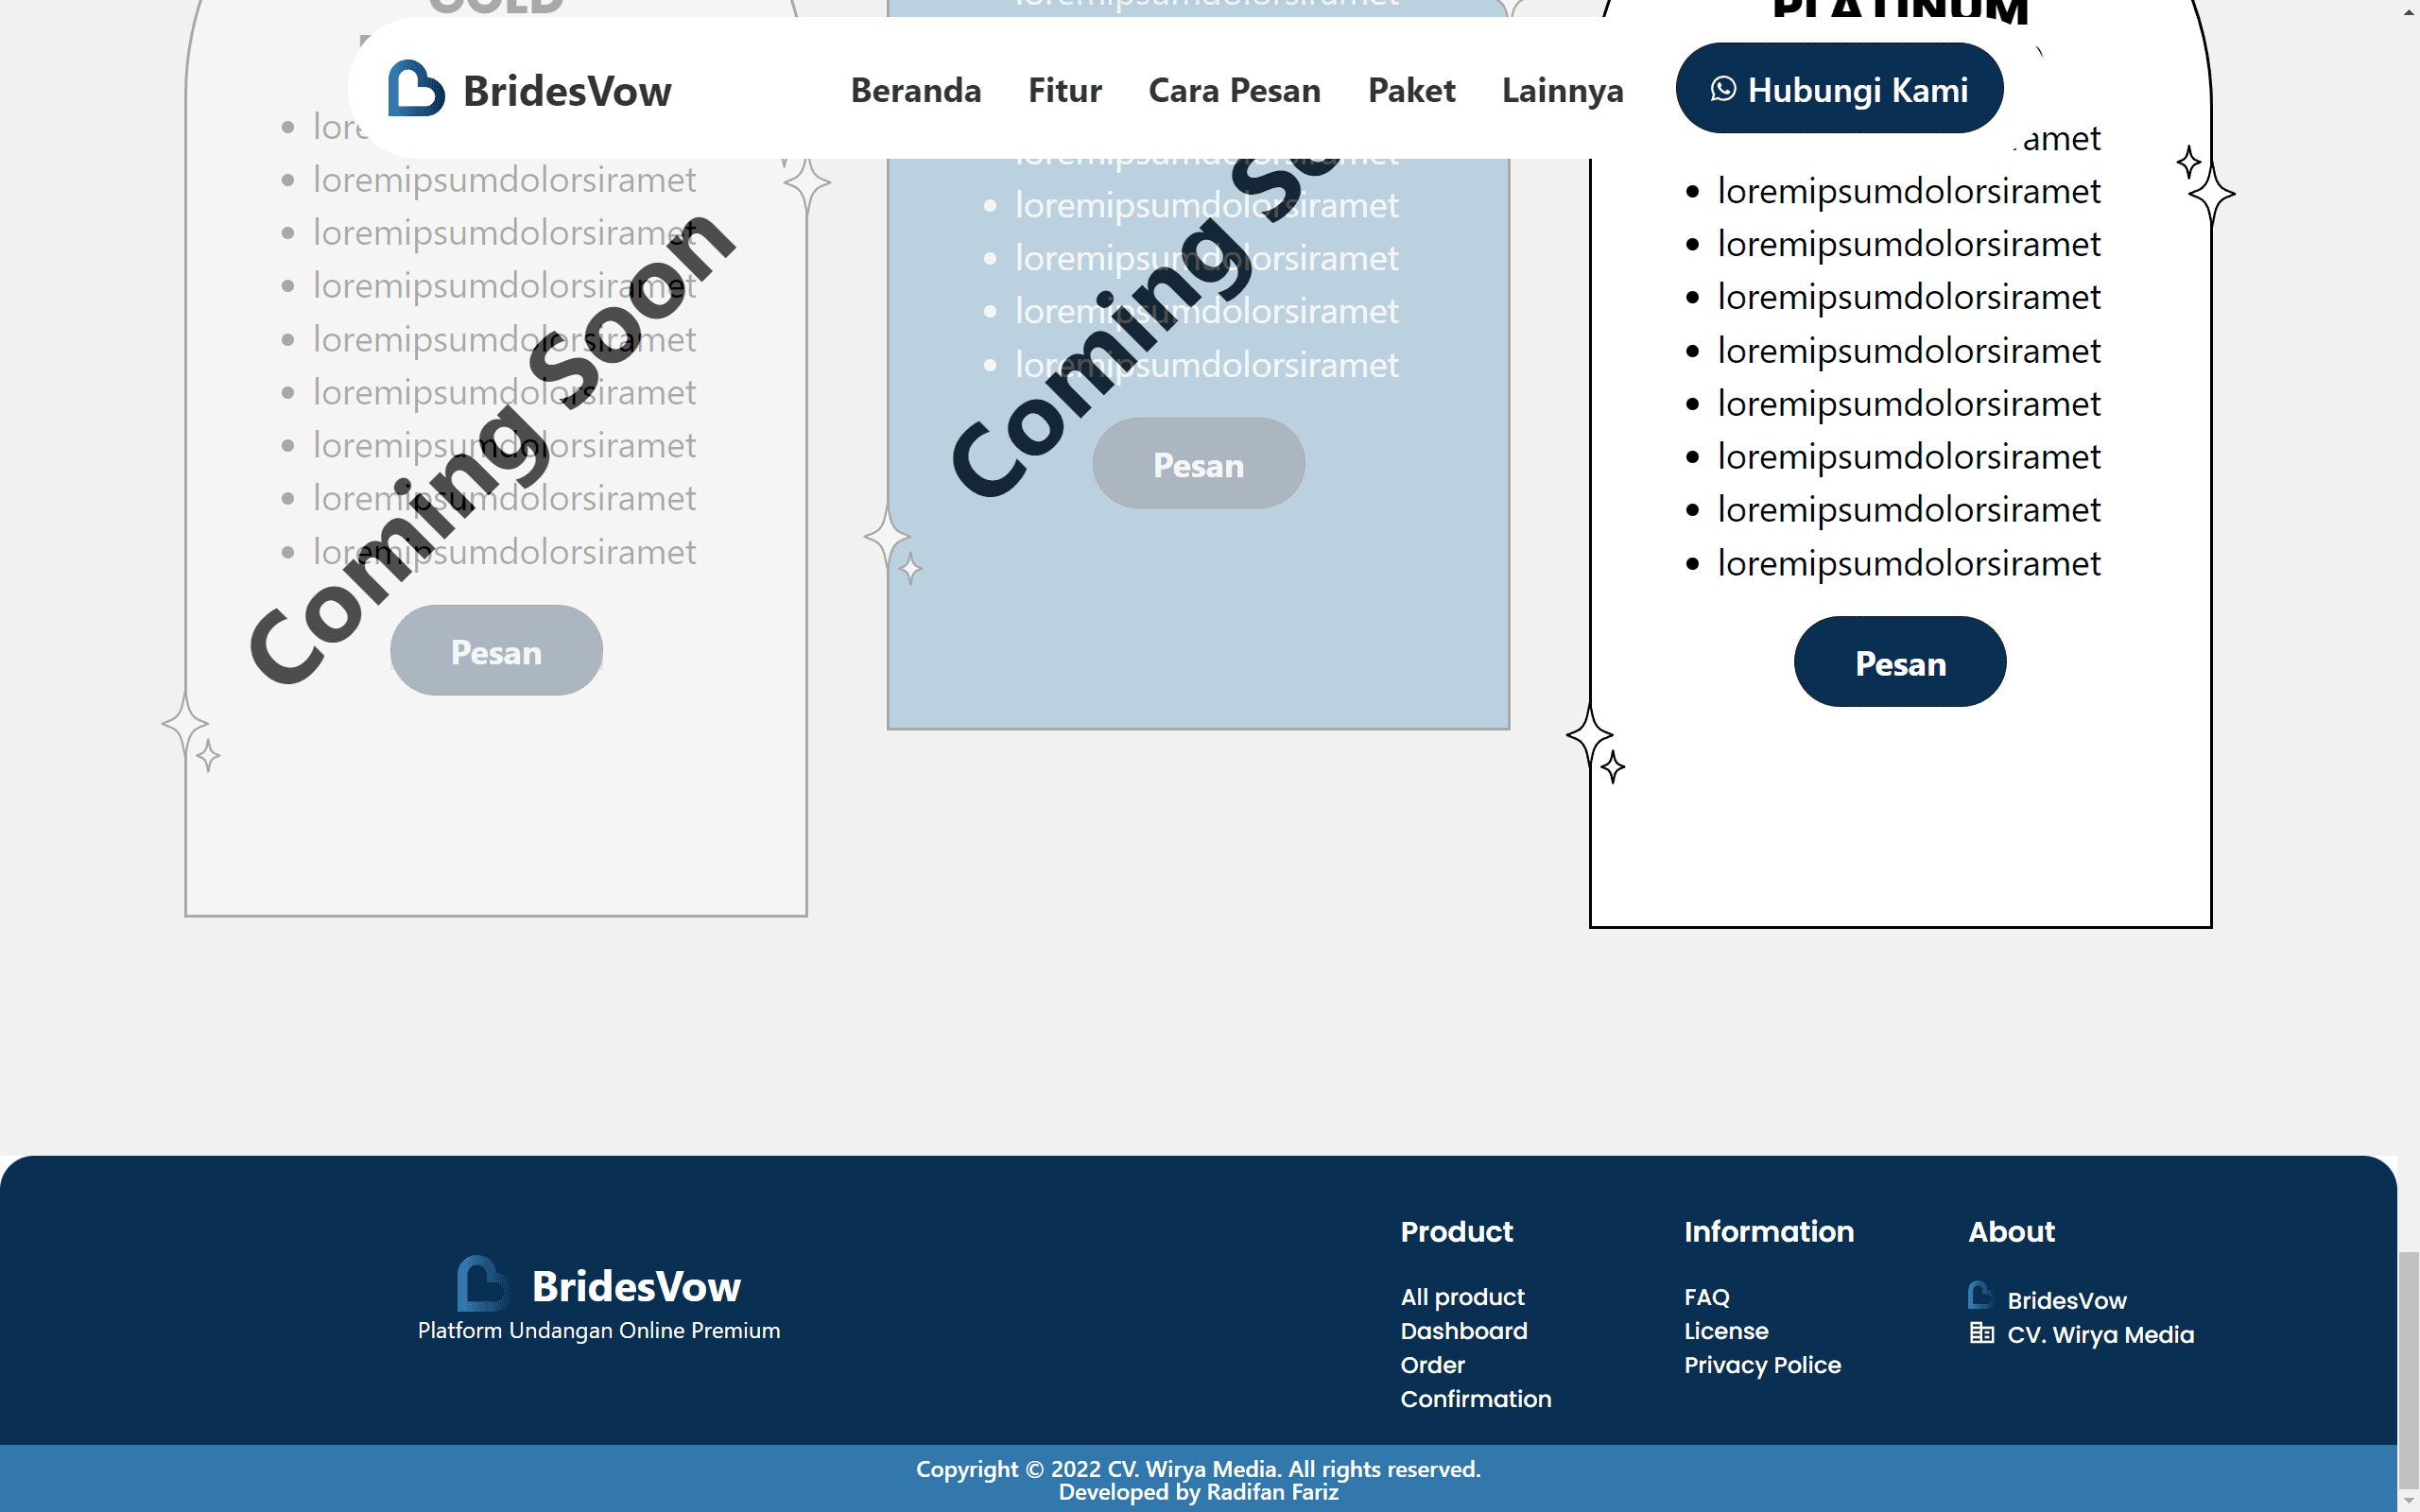Click the vertical scrollbar thumb
This screenshot has width=2420, height=1512.
[x=2409, y=1370]
